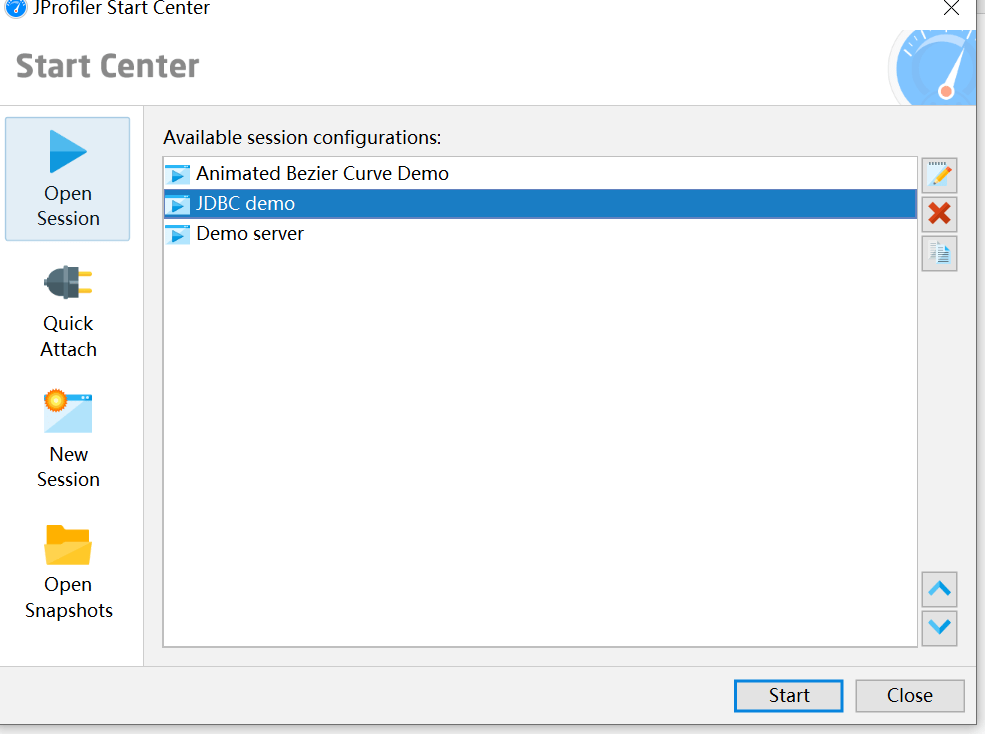Screen dimensions: 985x734
Task: Click the New Session window icon
Action: click(68, 411)
